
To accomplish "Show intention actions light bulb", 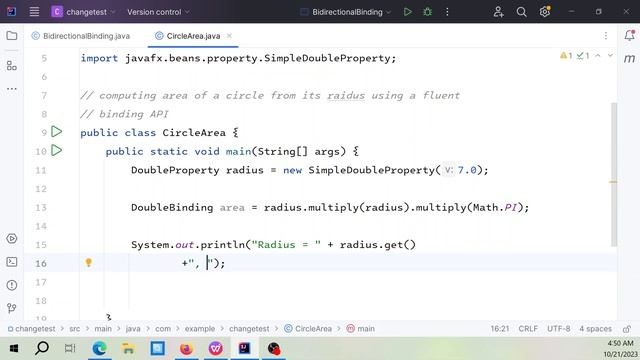I will click(89, 262).
